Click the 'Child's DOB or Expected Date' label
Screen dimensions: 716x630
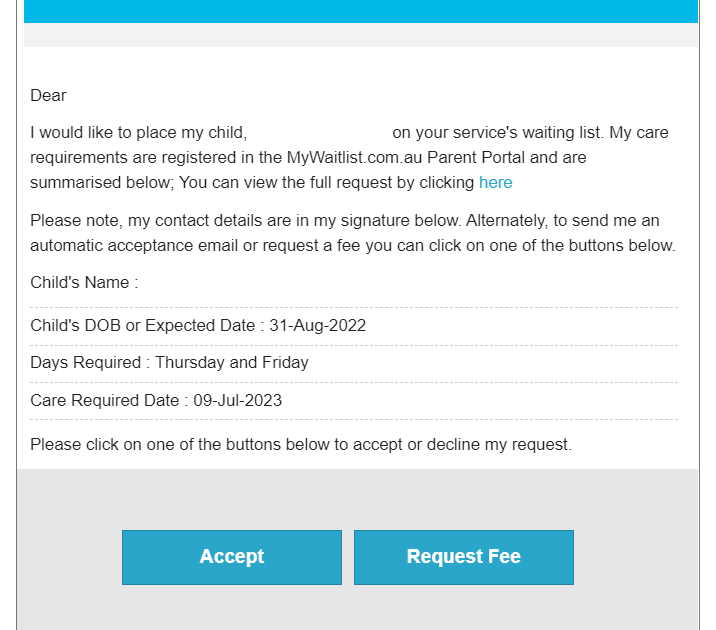pyautogui.click(x=142, y=326)
